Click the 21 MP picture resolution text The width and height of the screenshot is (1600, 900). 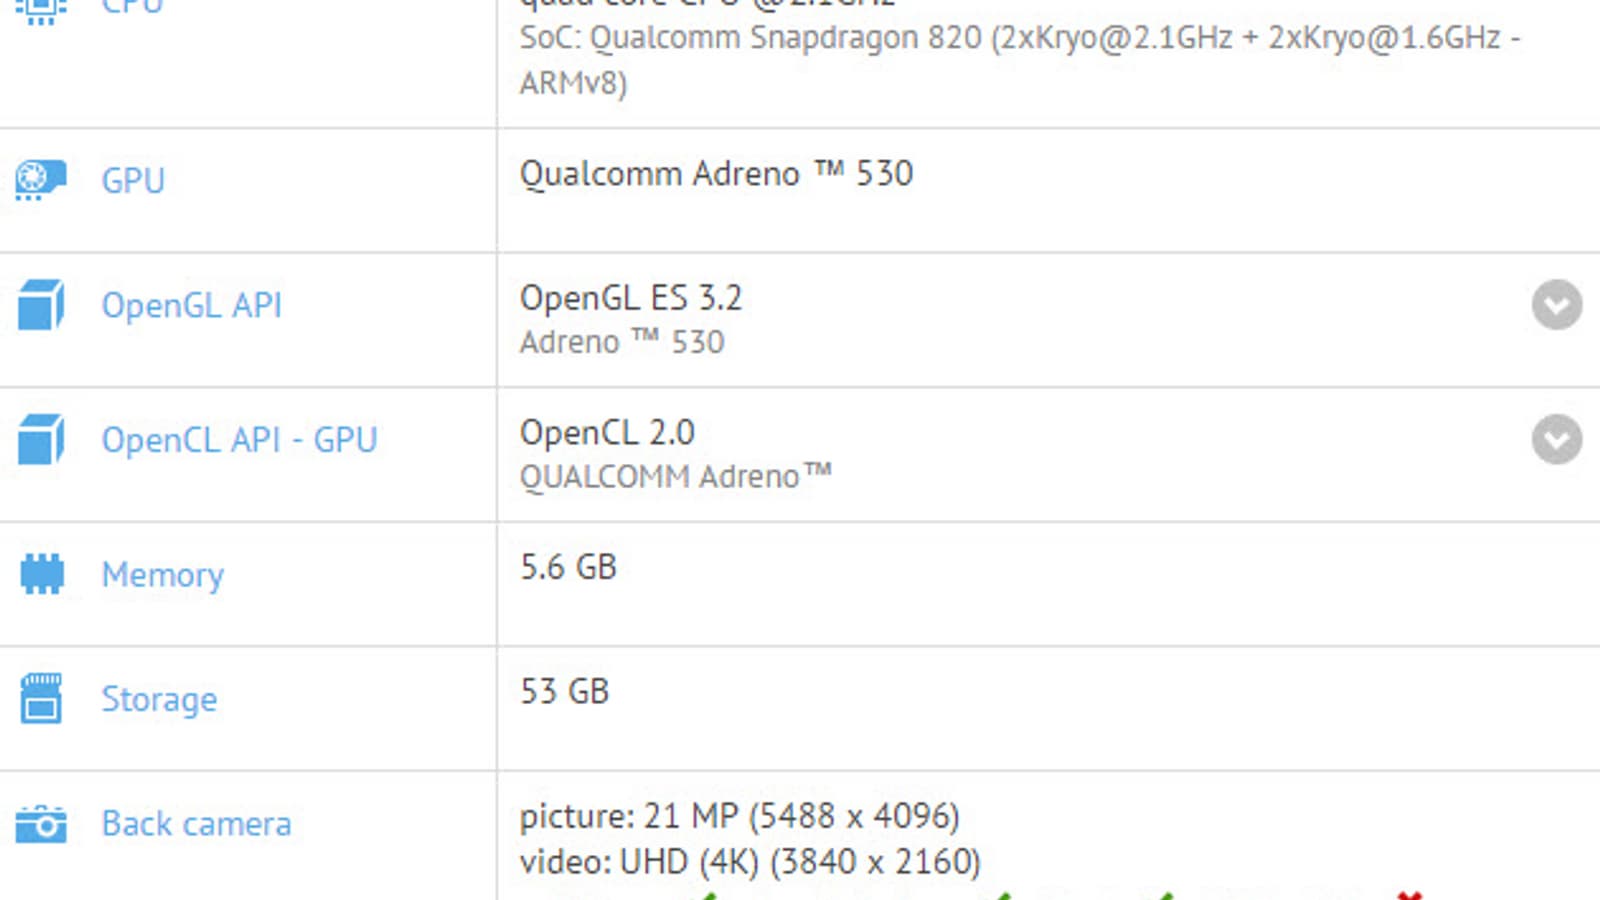point(739,816)
